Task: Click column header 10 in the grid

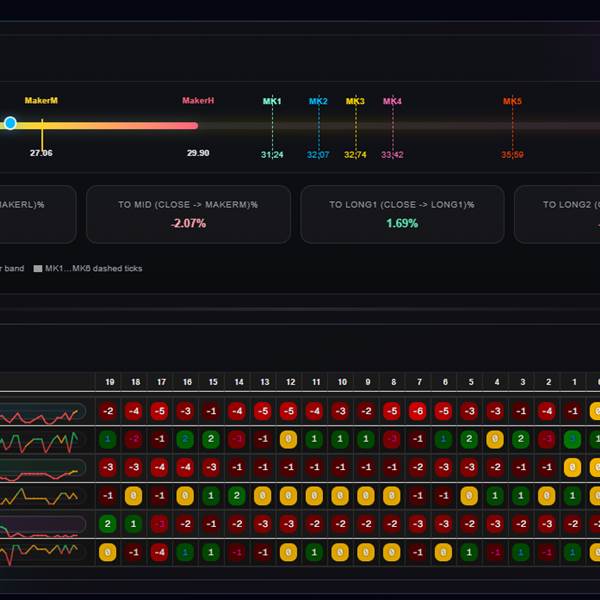Action: pyautogui.click(x=342, y=382)
